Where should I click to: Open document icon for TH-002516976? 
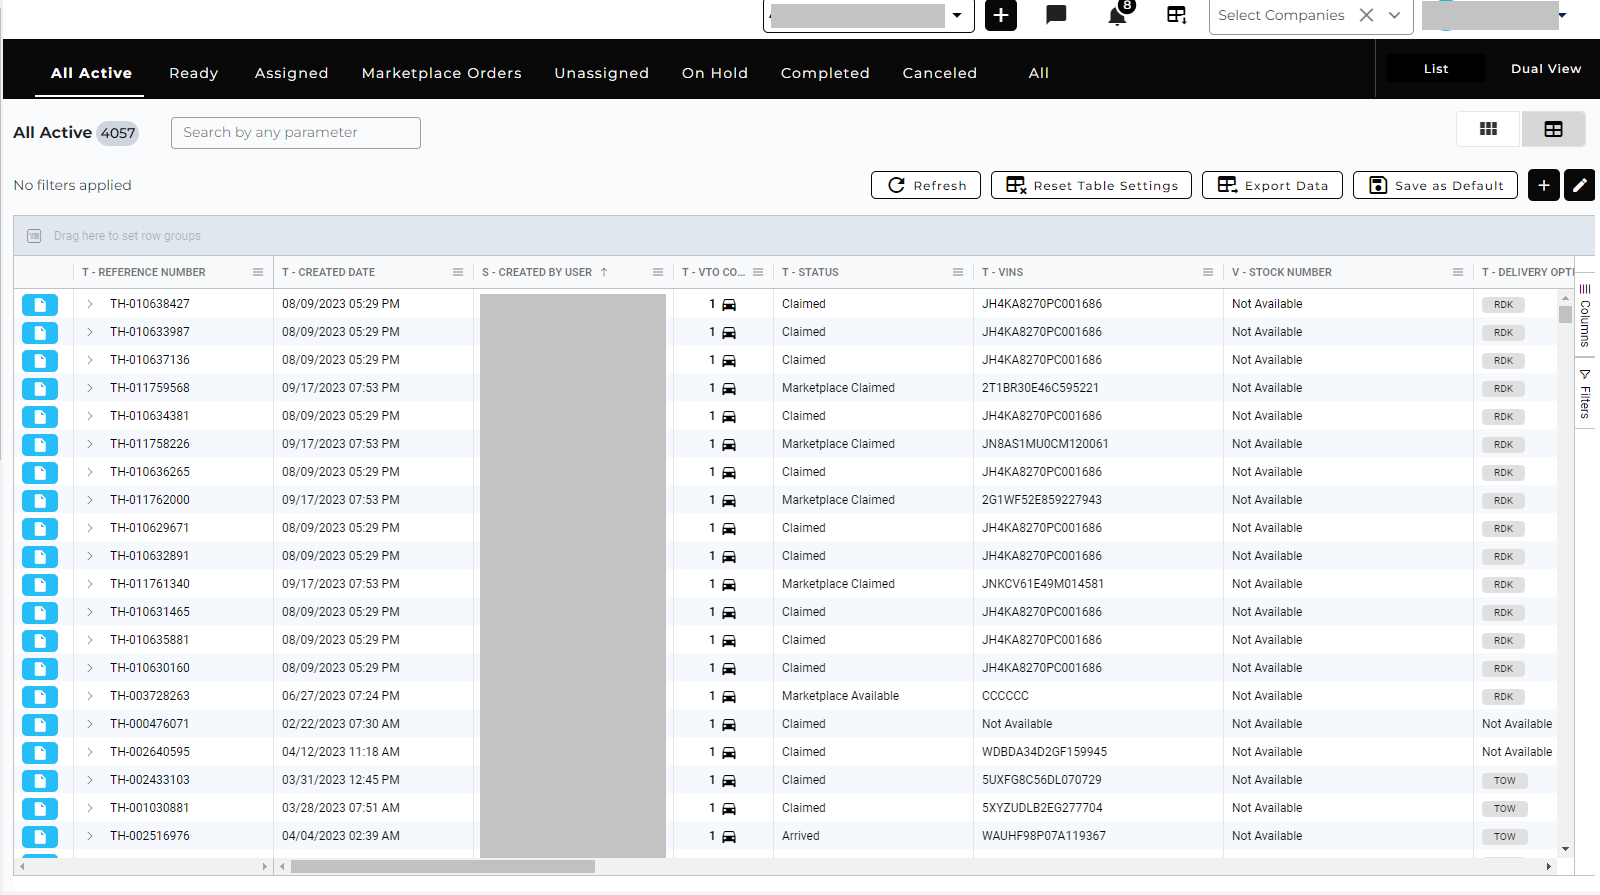(40, 837)
